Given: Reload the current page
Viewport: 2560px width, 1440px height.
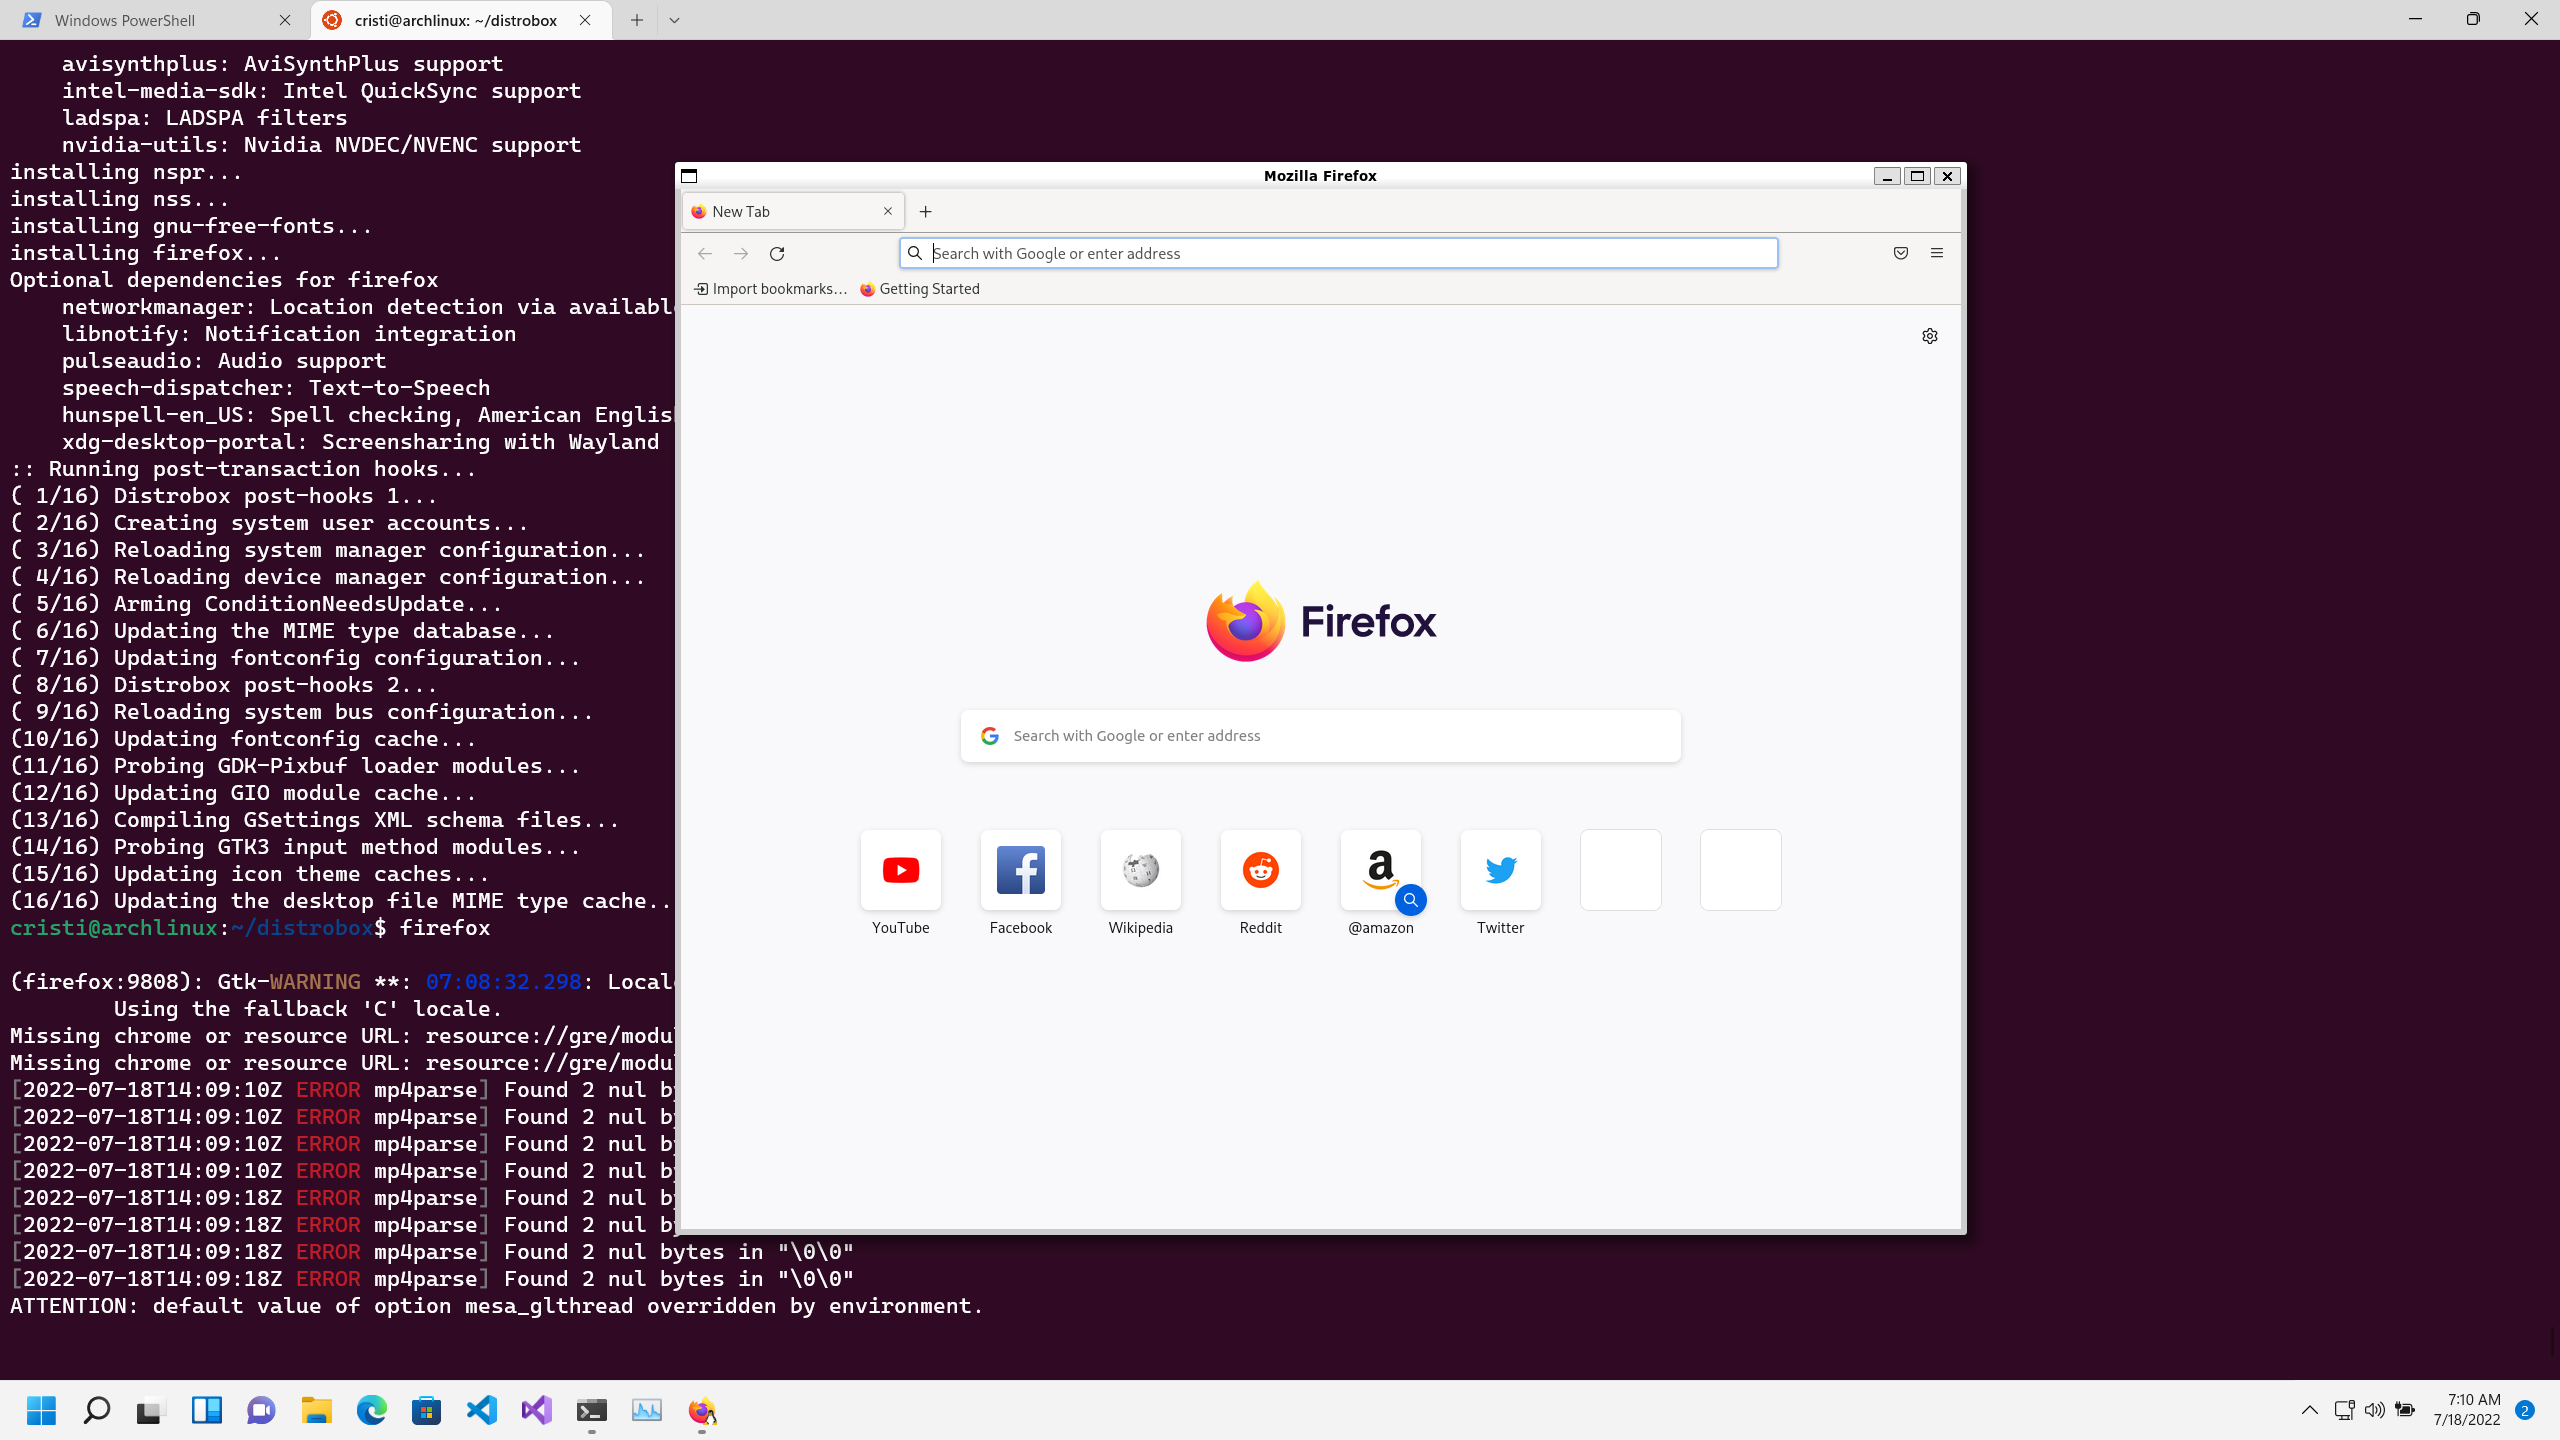Looking at the screenshot, I should click(x=778, y=254).
